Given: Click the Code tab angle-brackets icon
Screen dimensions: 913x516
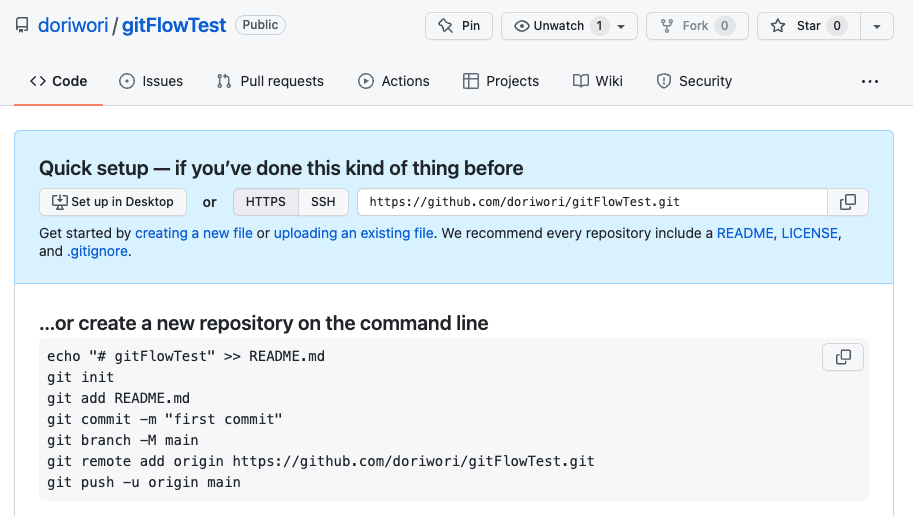Looking at the screenshot, I should pyautogui.click(x=38, y=81).
